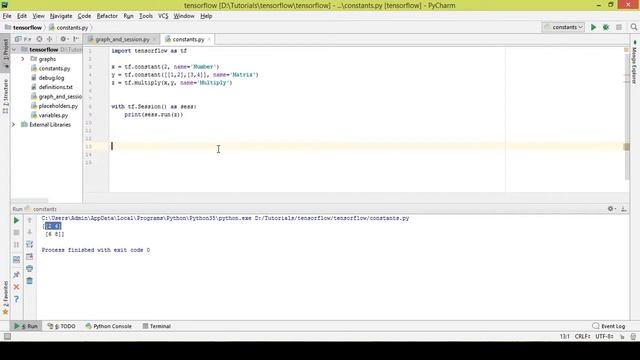Expand the graphs folder

point(23,59)
